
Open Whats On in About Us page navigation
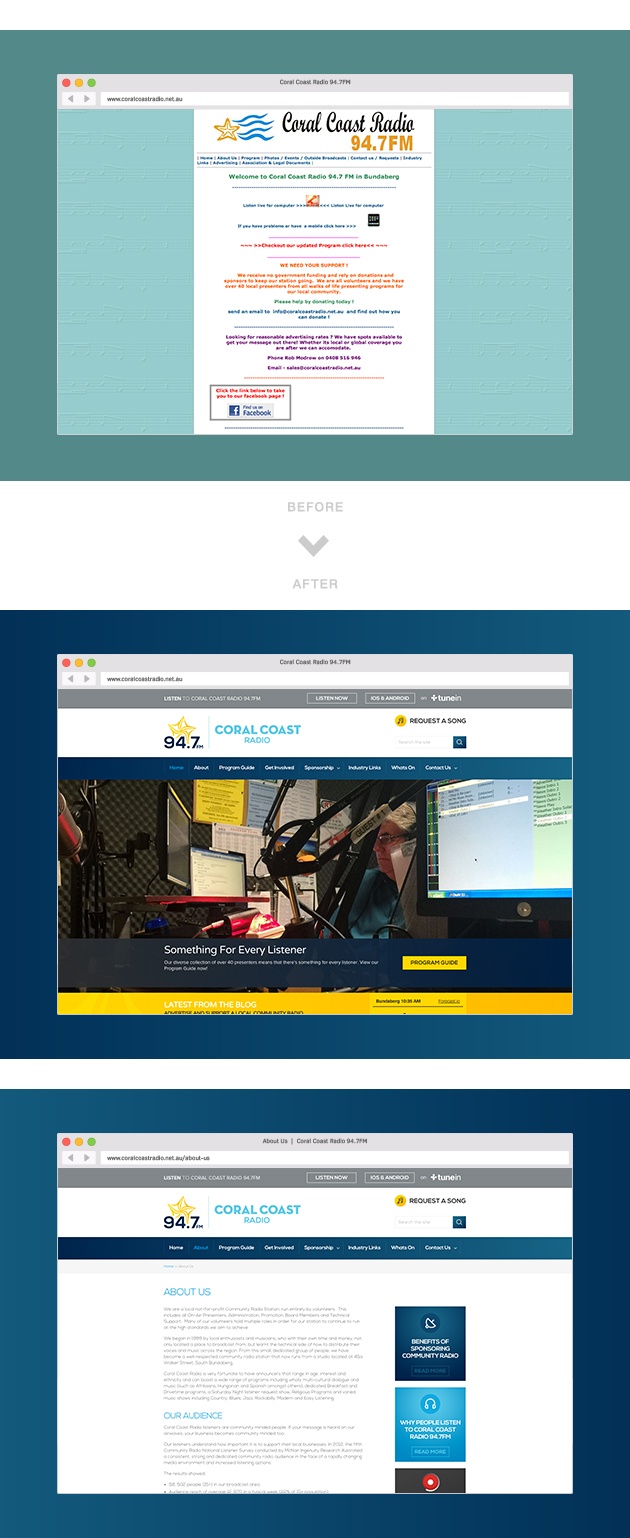[x=403, y=1248]
